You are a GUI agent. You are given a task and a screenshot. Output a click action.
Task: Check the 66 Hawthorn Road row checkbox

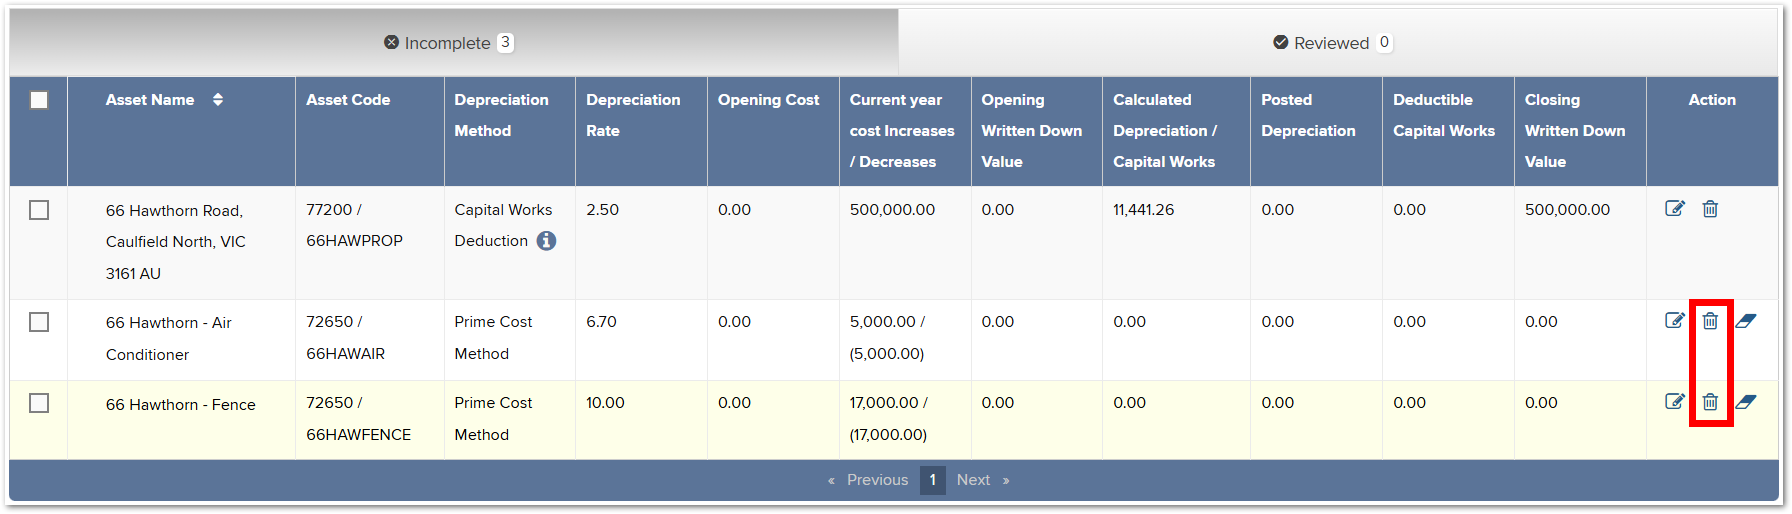pyautogui.click(x=39, y=210)
